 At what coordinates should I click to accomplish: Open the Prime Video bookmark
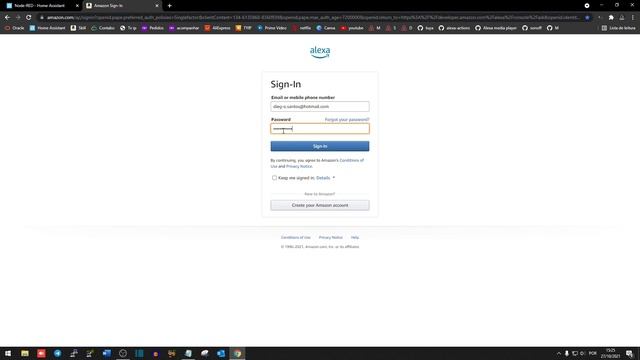point(272,28)
